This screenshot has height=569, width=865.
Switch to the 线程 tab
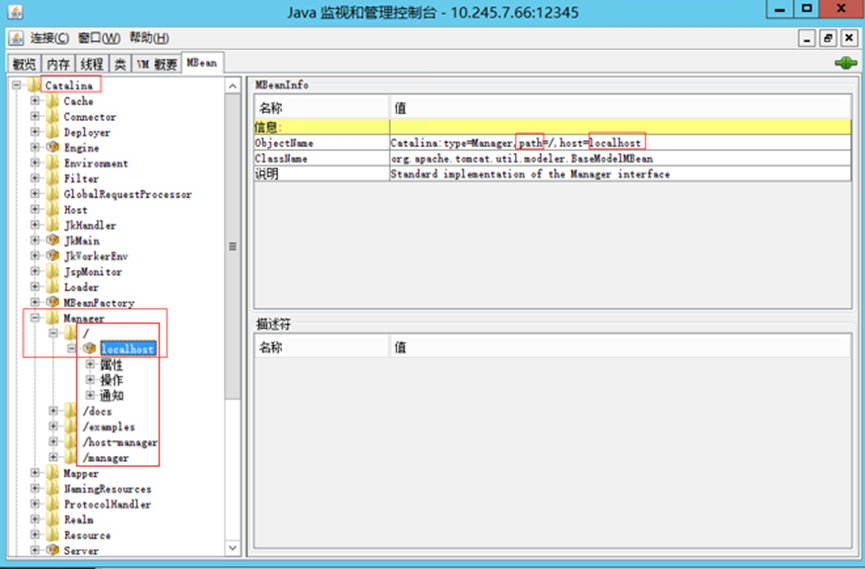click(x=92, y=64)
